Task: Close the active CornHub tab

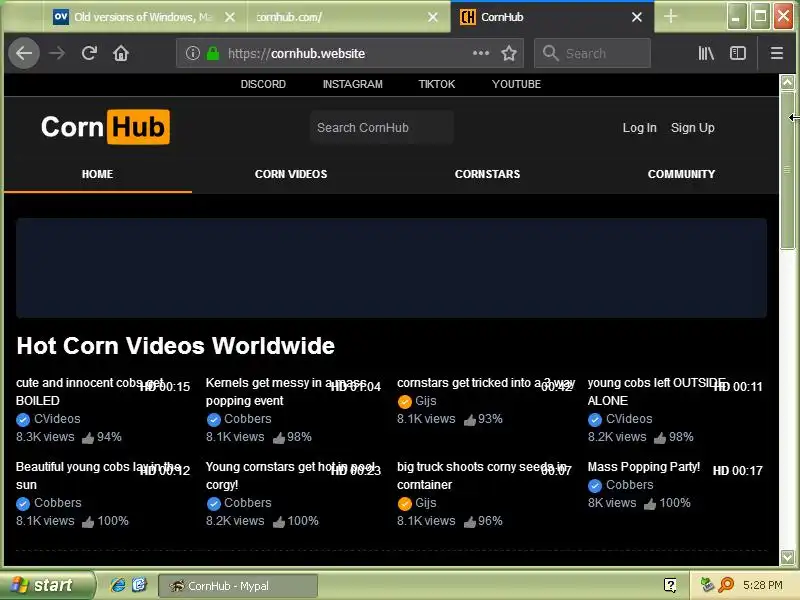Action: click(637, 17)
